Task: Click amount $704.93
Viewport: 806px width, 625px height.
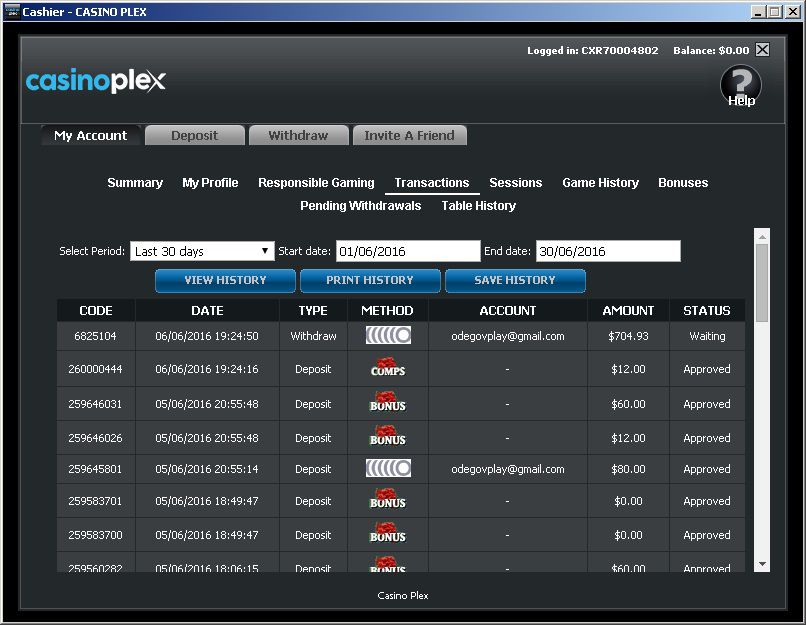Action: (628, 336)
